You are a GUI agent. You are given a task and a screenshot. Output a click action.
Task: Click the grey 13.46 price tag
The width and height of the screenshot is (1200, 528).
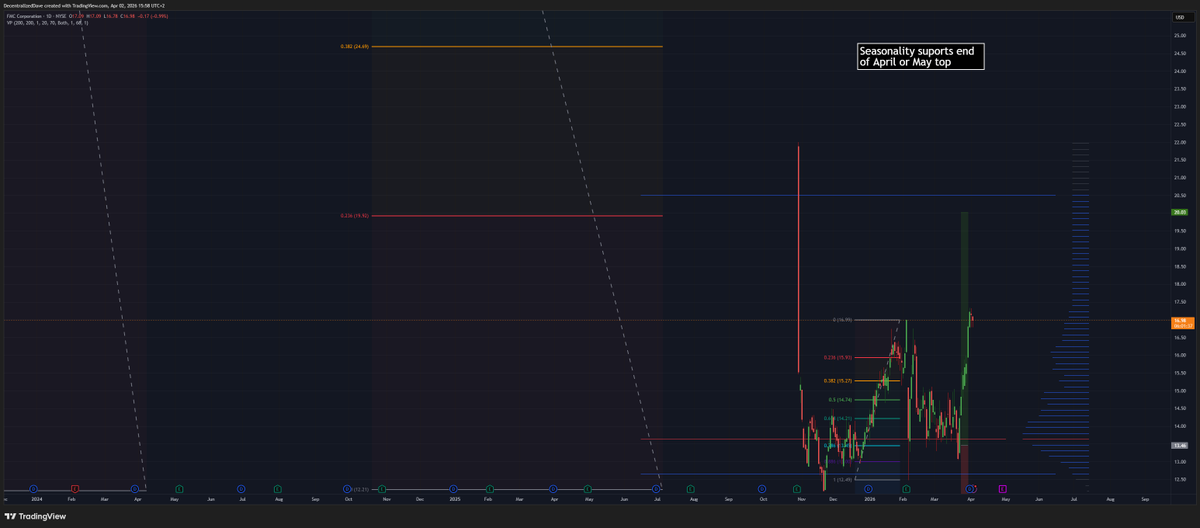tap(1180, 446)
